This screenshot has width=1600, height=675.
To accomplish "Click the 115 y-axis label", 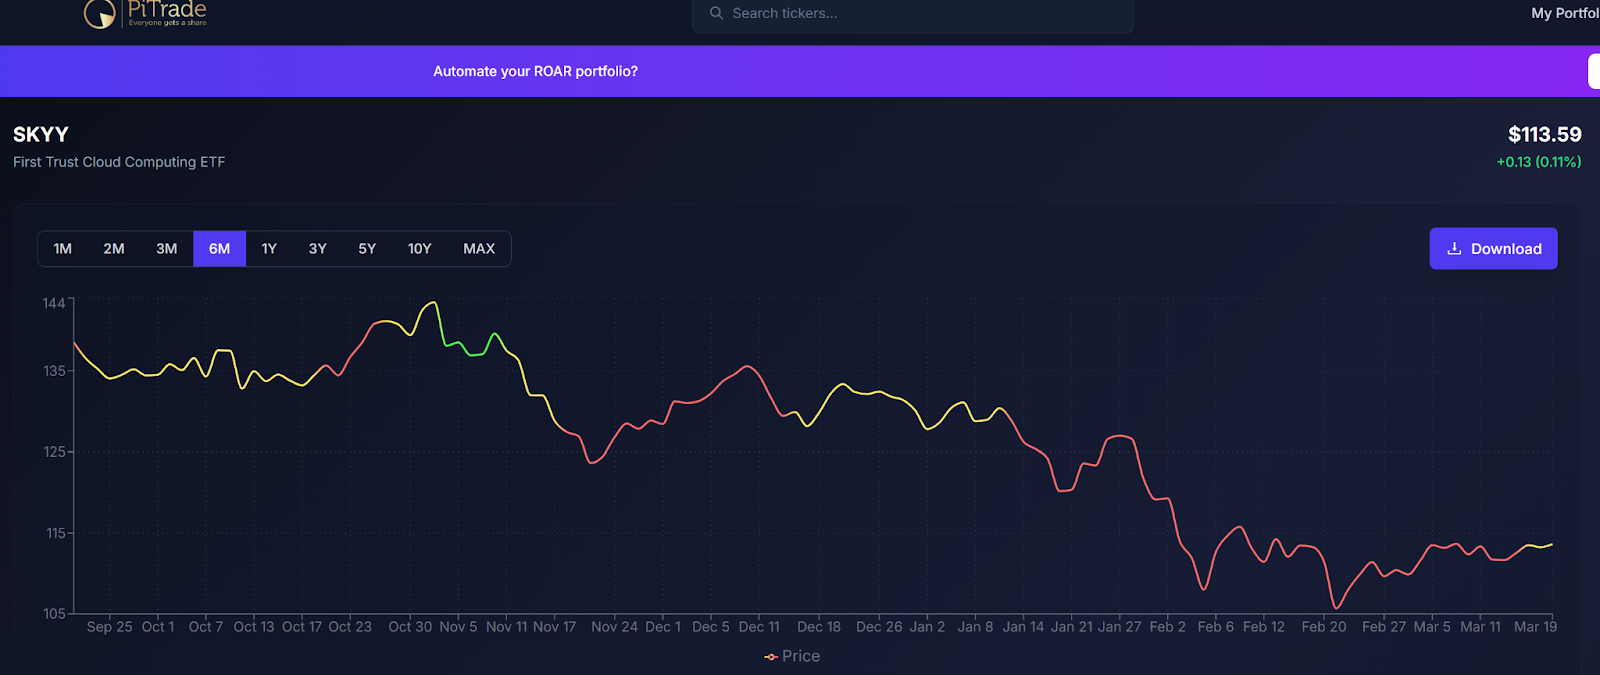I will pos(56,533).
